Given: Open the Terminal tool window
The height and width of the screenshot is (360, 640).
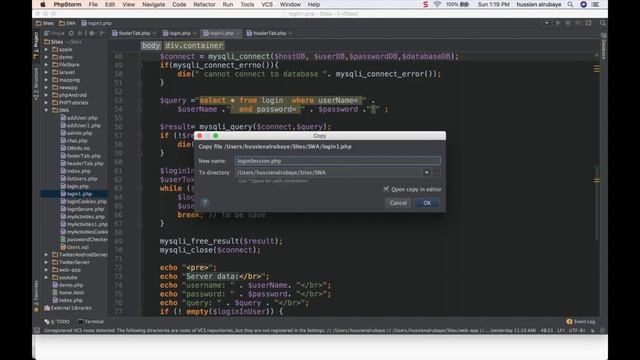Looking at the screenshot, I should pyautogui.click(x=91, y=322).
